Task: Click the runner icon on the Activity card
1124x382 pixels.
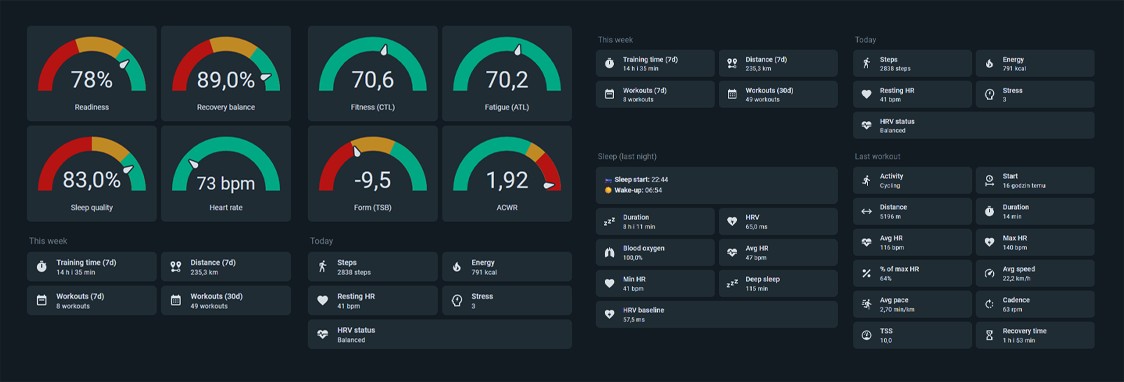Action: tap(867, 181)
